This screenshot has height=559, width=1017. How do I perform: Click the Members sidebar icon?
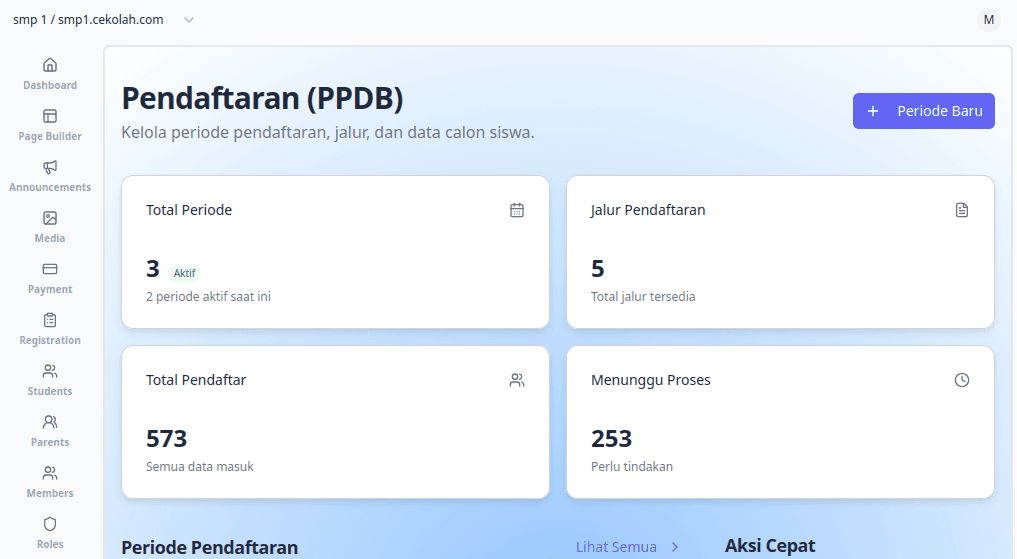(50, 473)
